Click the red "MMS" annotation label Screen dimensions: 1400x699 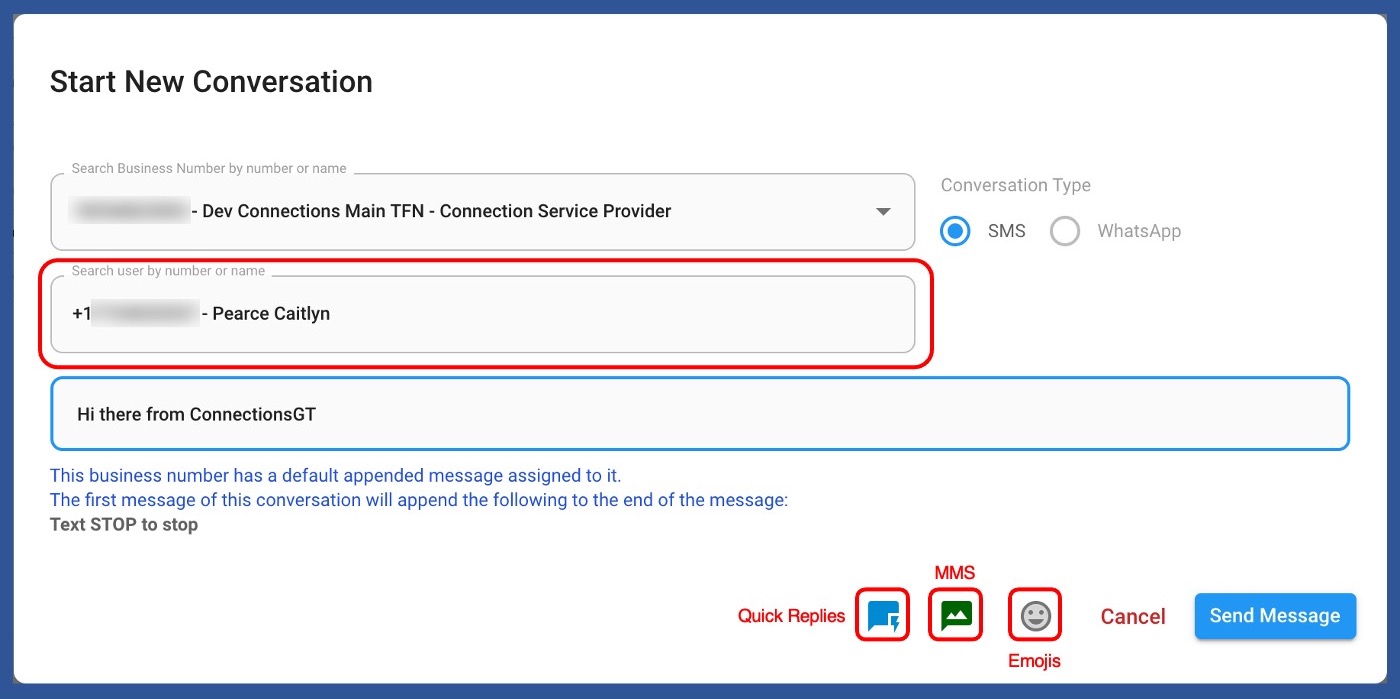954,573
